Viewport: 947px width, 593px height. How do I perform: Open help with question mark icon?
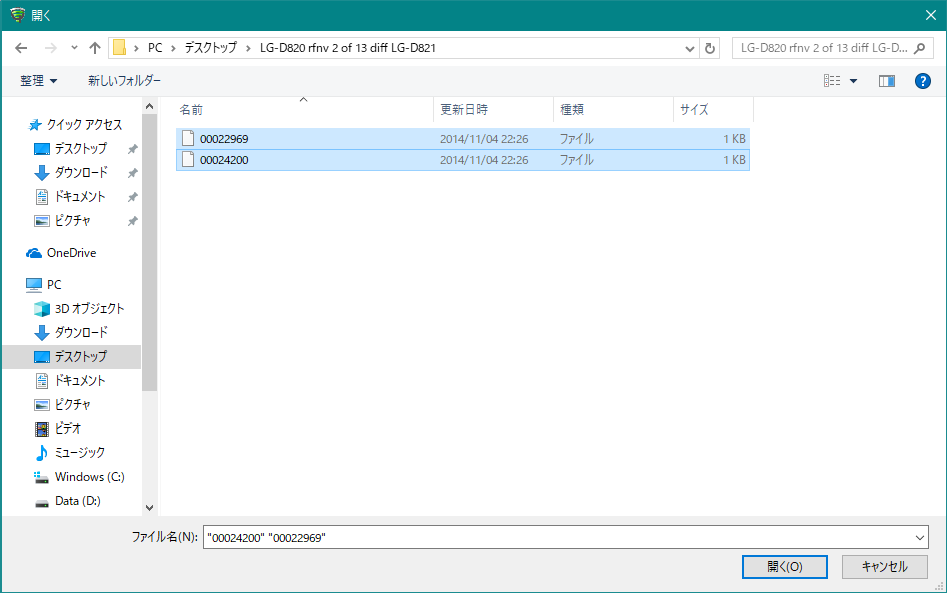pyautogui.click(x=922, y=81)
